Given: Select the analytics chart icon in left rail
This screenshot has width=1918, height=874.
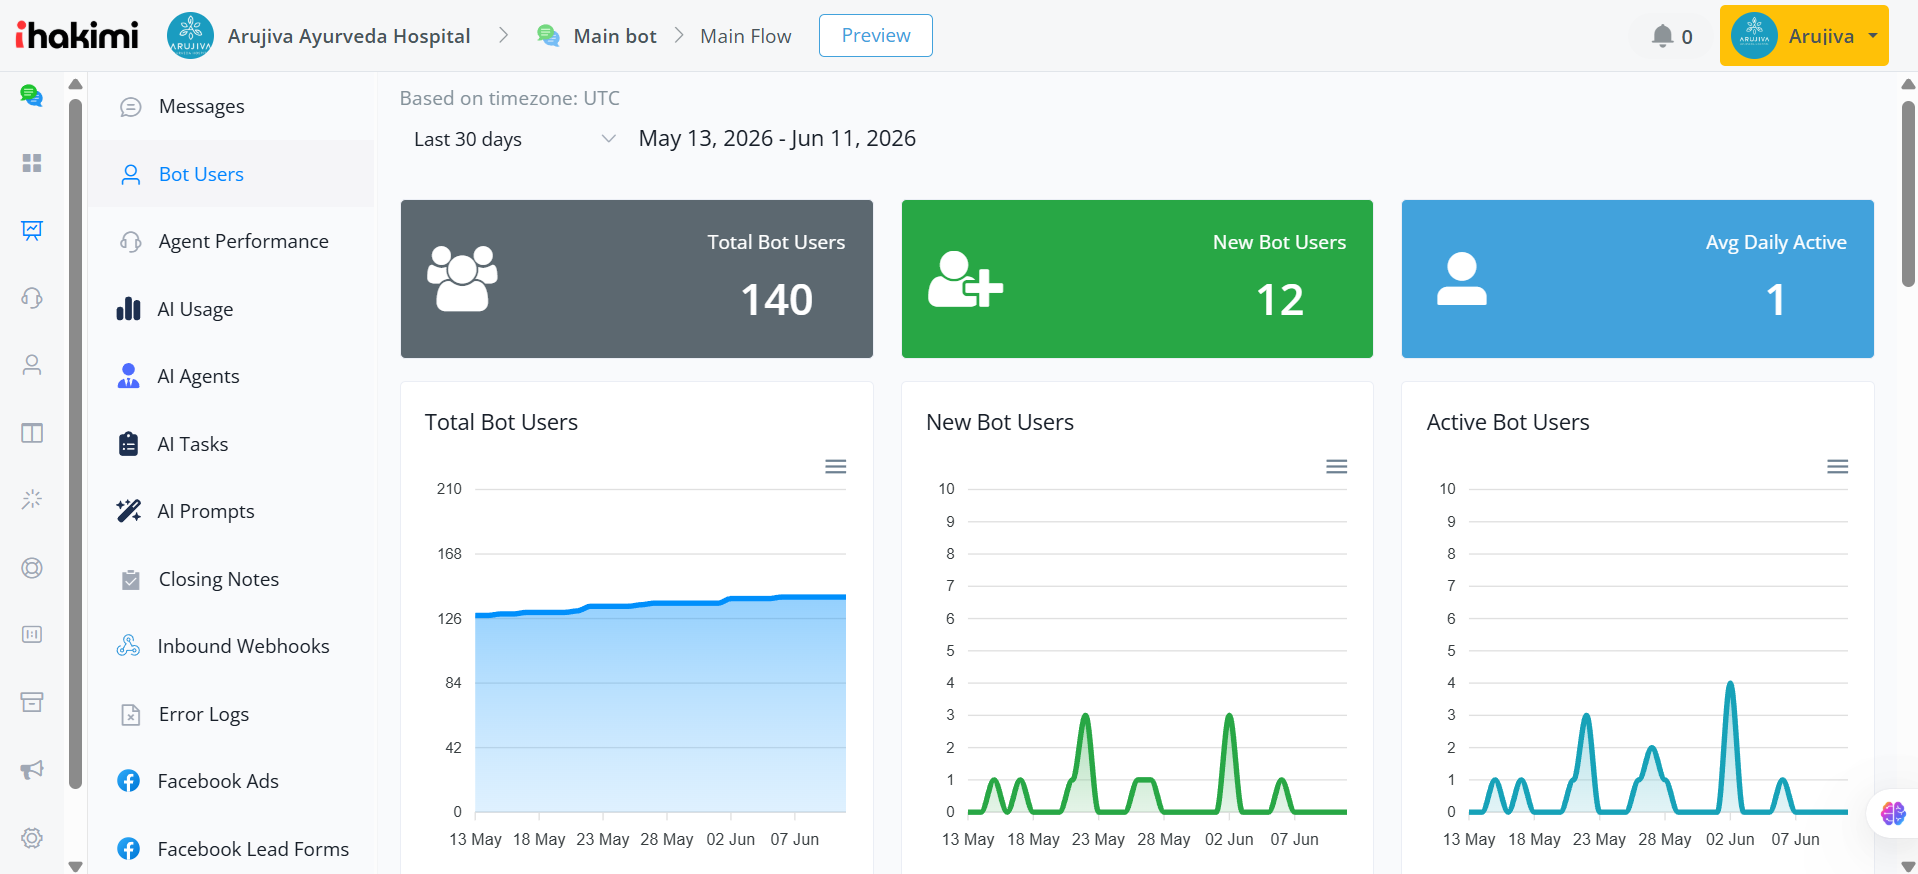Looking at the screenshot, I should pyautogui.click(x=32, y=231).
